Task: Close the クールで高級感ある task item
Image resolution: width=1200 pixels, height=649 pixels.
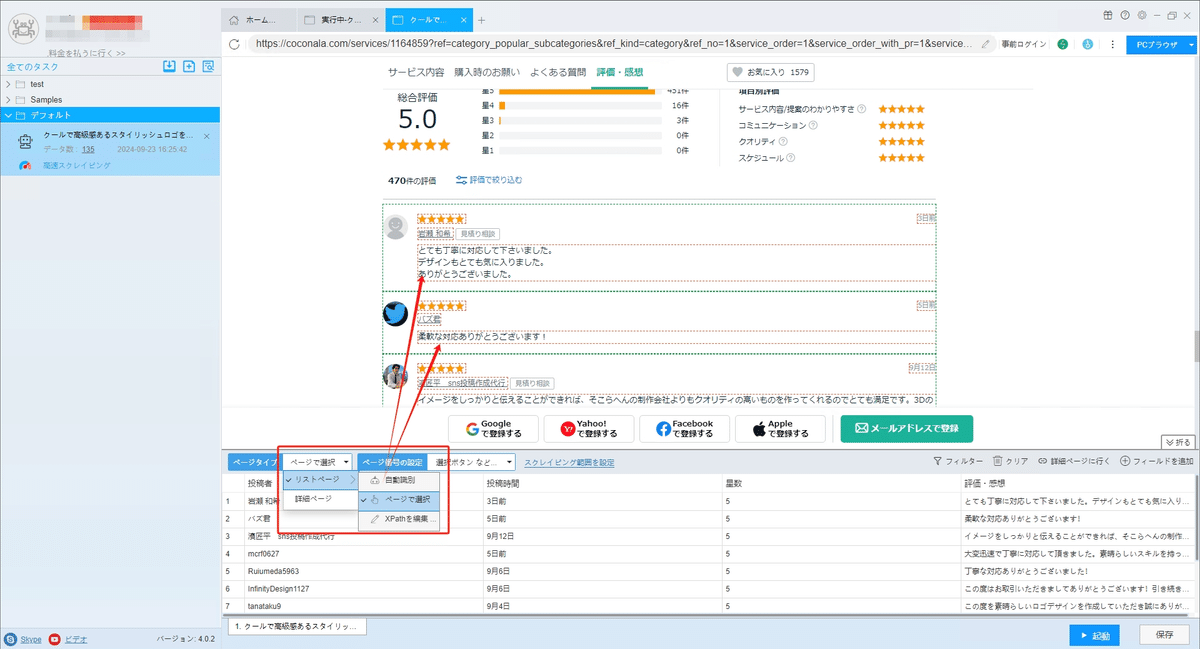Action: click(207, 135)
